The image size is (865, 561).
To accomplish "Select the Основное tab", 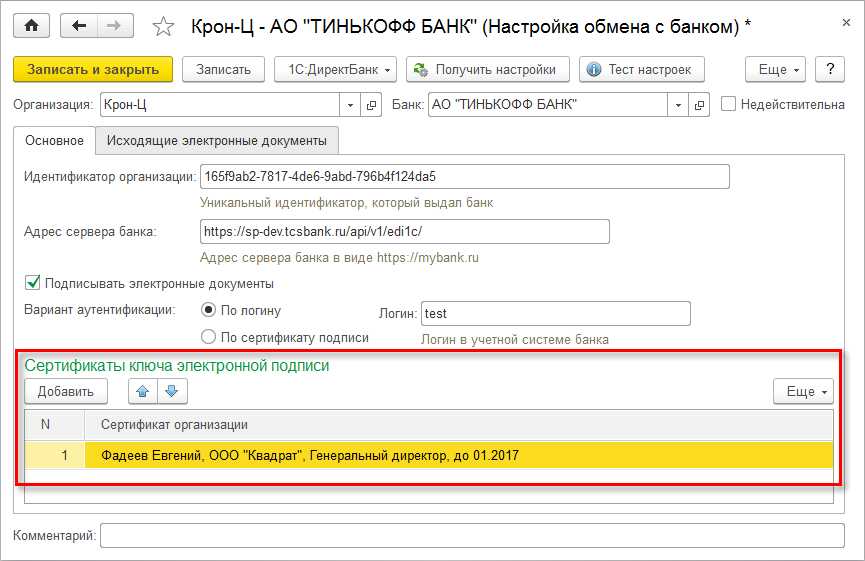I will click(54, 141).
